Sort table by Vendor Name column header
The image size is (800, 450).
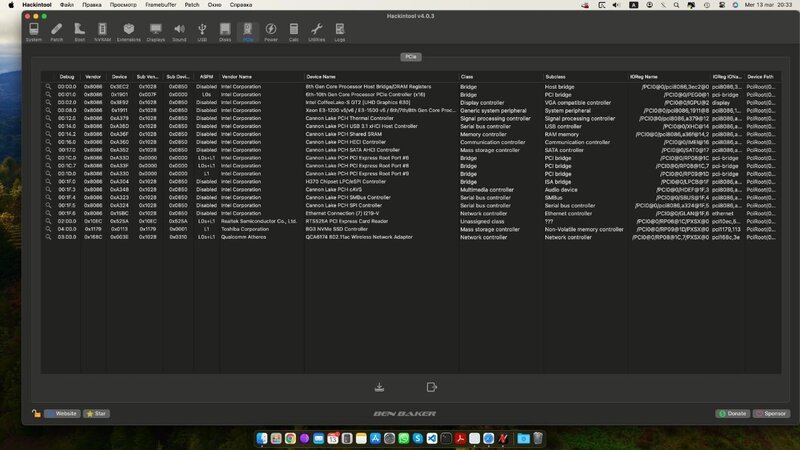(237, 76)
